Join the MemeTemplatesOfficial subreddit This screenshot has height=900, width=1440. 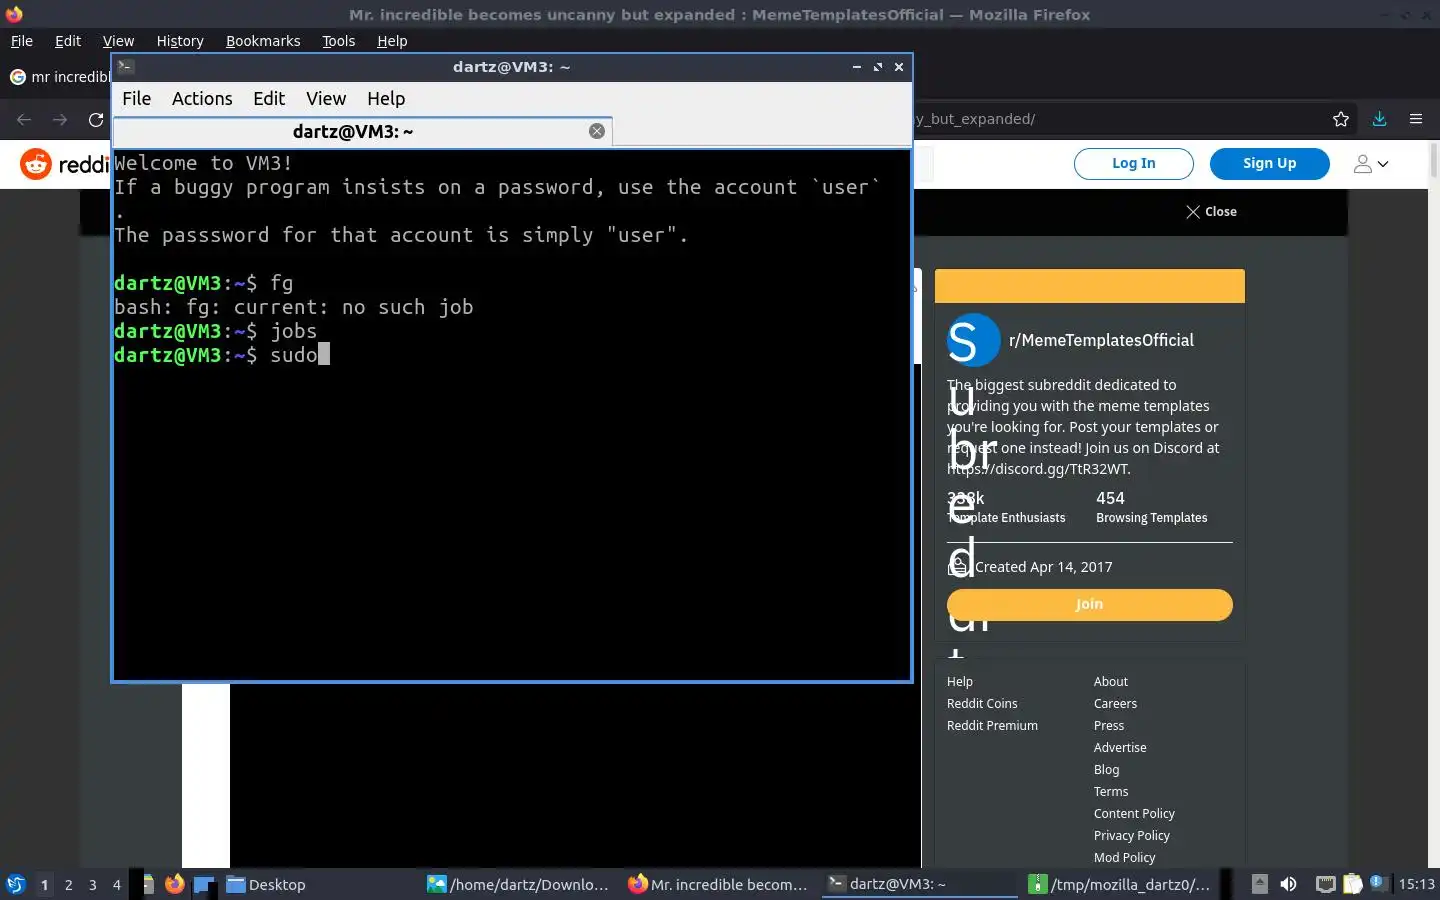point(1090,604)
